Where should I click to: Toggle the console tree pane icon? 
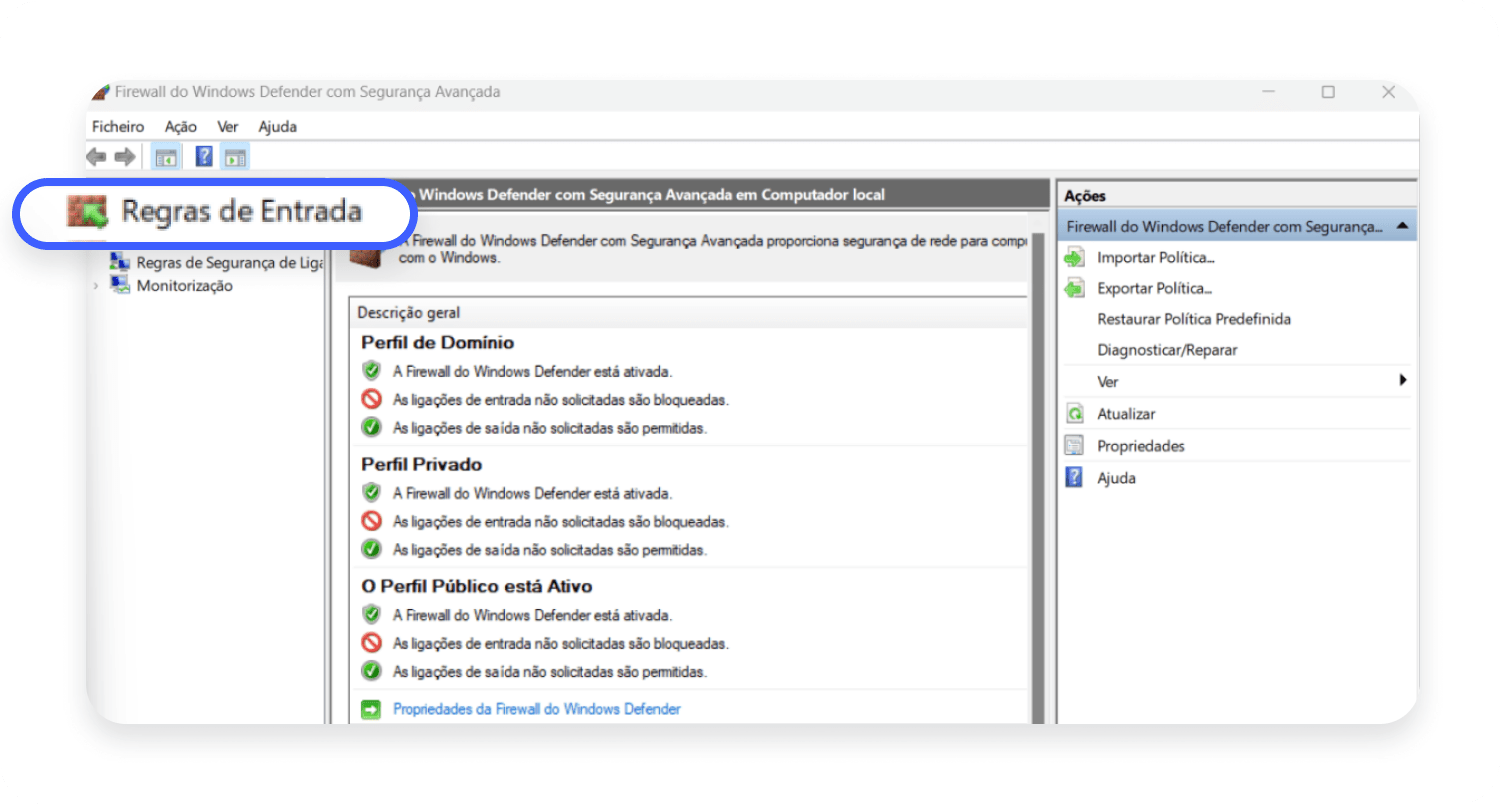165,157
